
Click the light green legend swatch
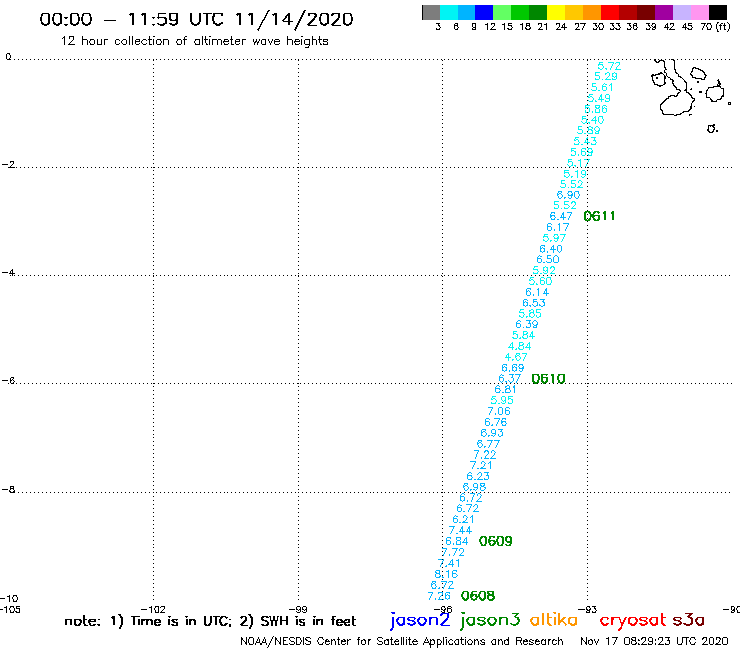(x=502, y=12)
